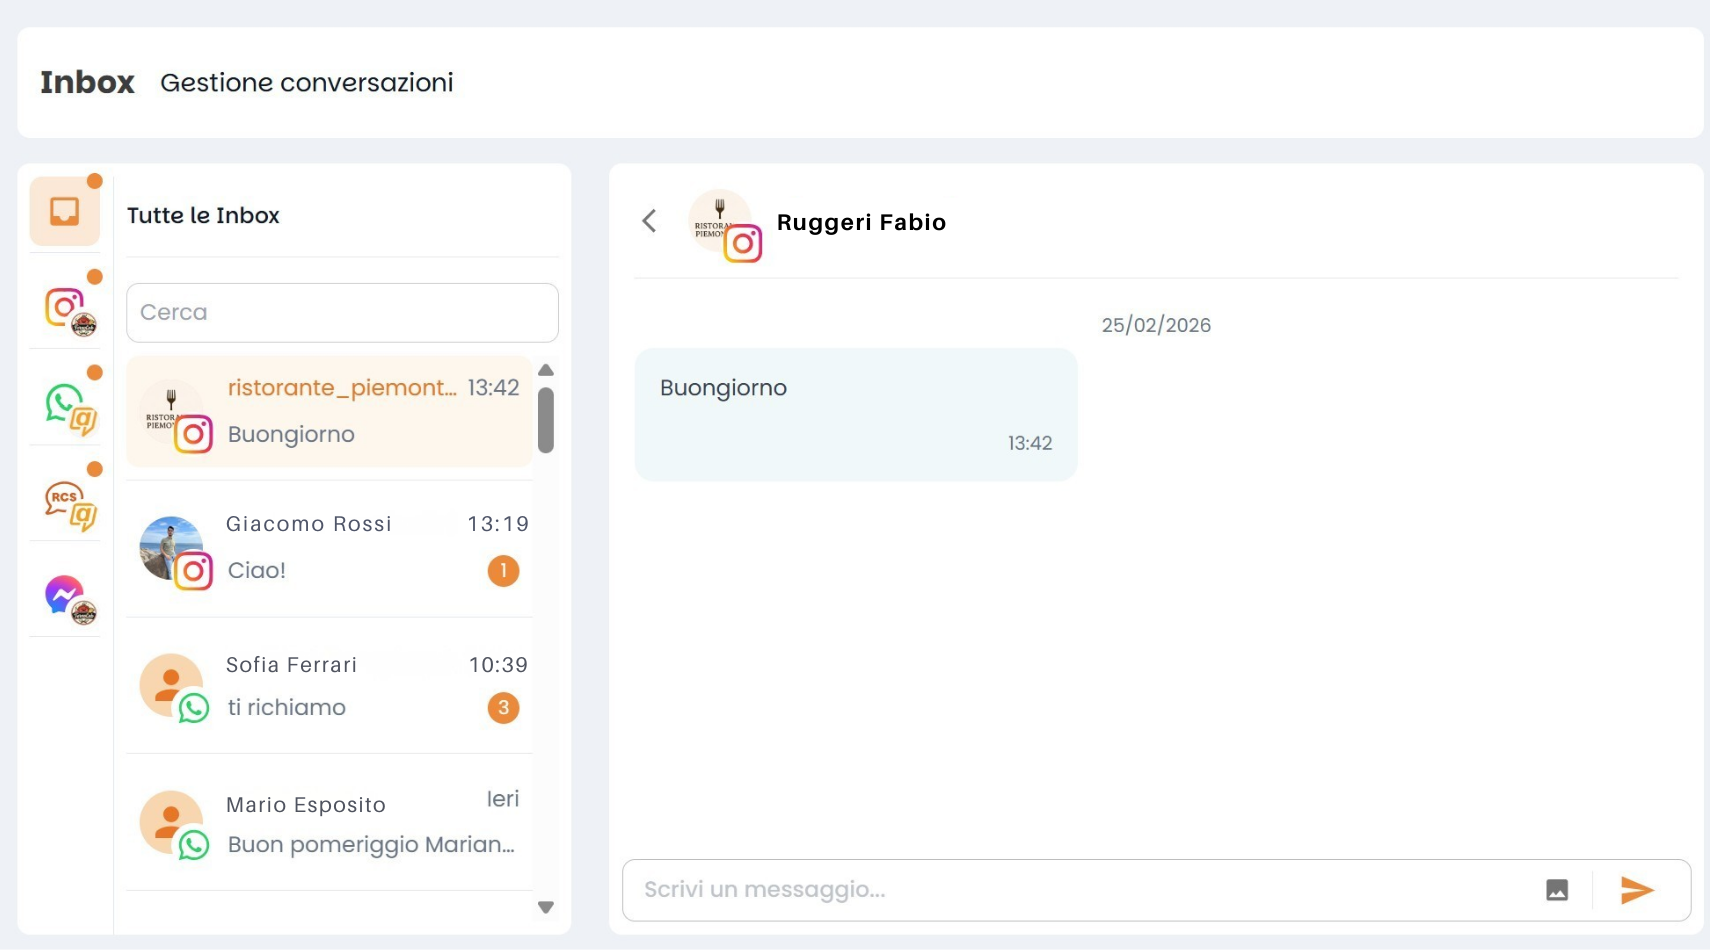Click the WhatsApp badge on Sofia Ferrari's avatar
1710x950 pixels.
[193, 708]
